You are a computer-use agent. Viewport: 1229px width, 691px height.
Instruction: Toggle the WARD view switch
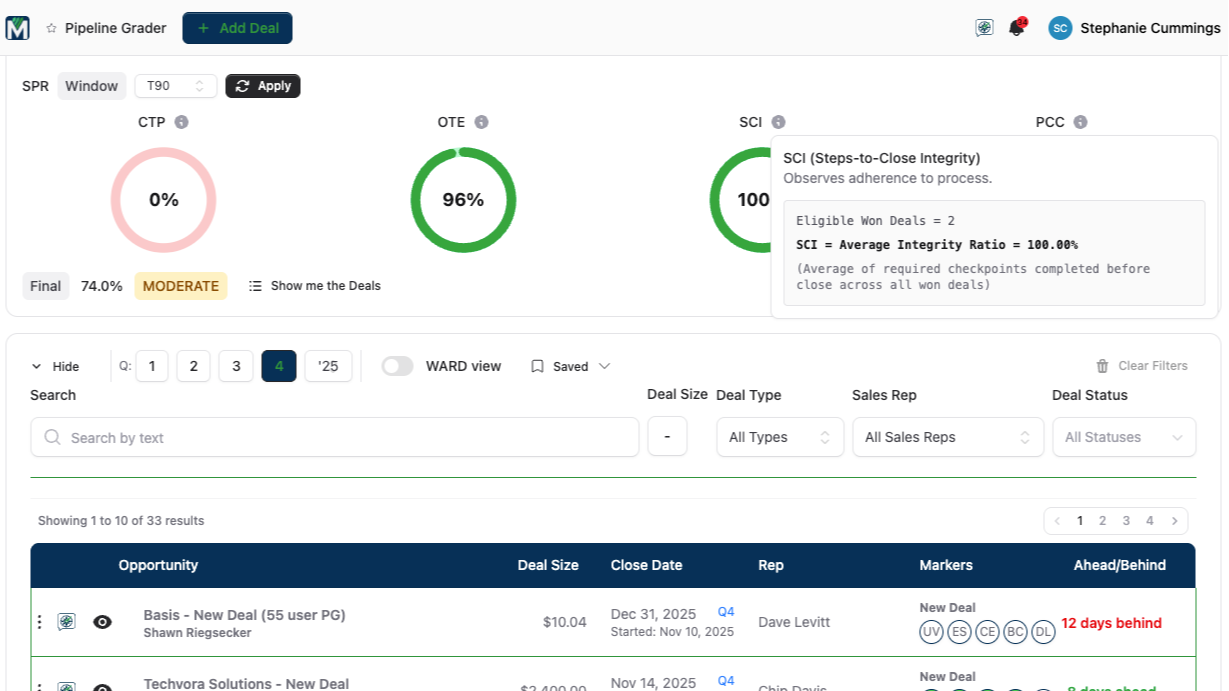coord(397,366)
